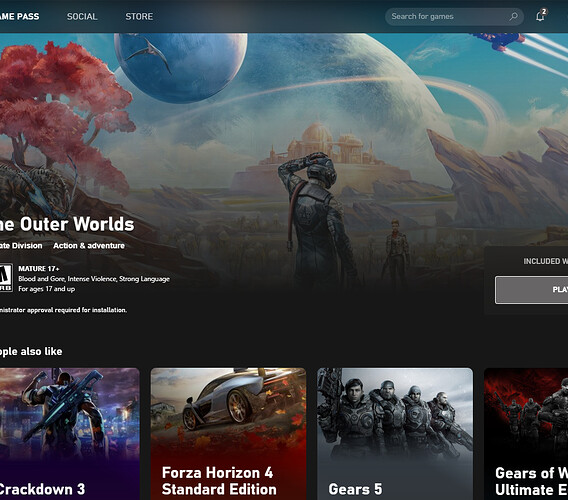Open the Crackdown 3 game tile
This screenshot has width=568, height=500.
coord(70,434)
